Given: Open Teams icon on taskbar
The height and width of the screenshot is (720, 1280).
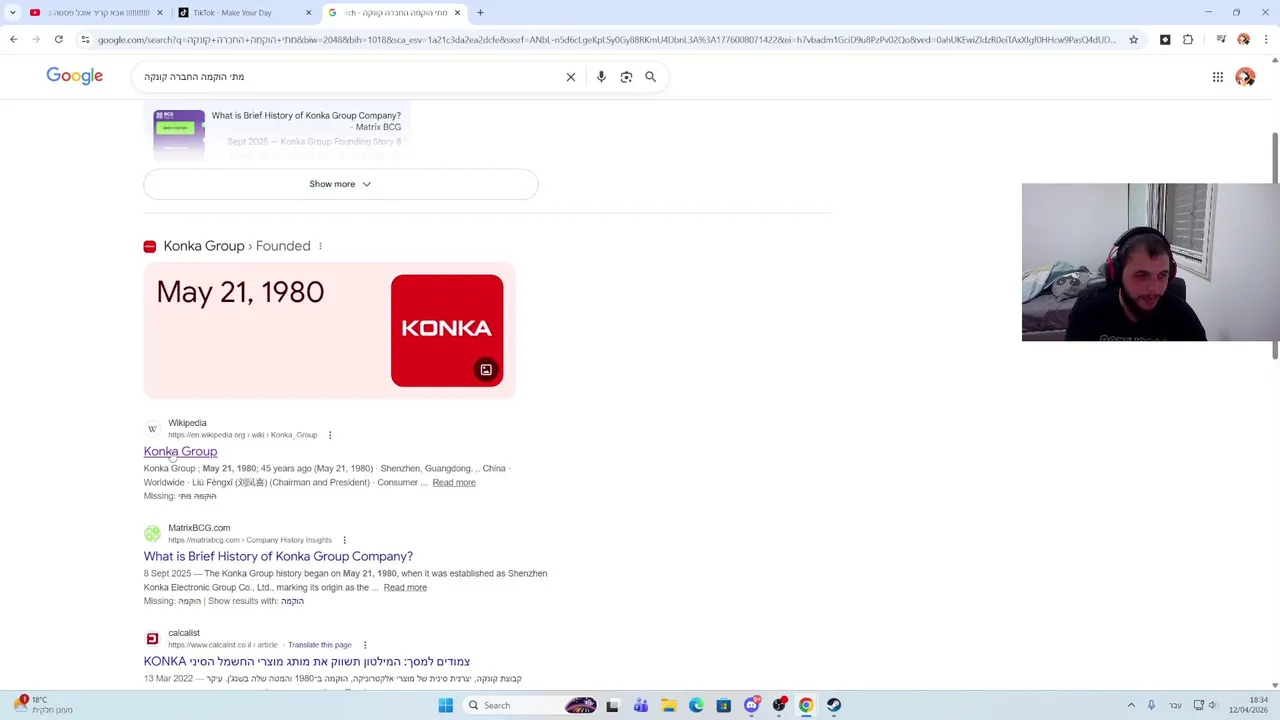Looking at the screenshot, I should pos(641,705).
